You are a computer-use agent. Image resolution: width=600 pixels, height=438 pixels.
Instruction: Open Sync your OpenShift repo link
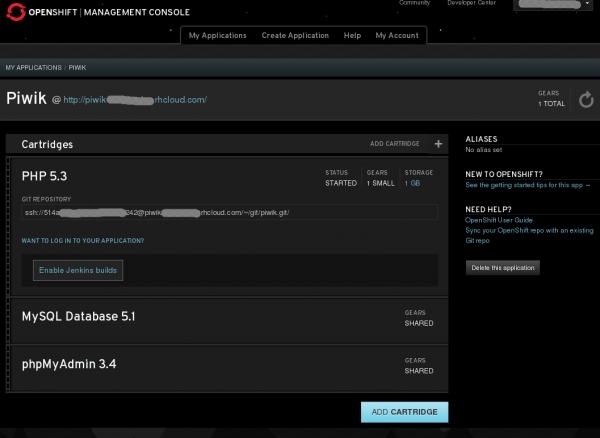point(529,235)
